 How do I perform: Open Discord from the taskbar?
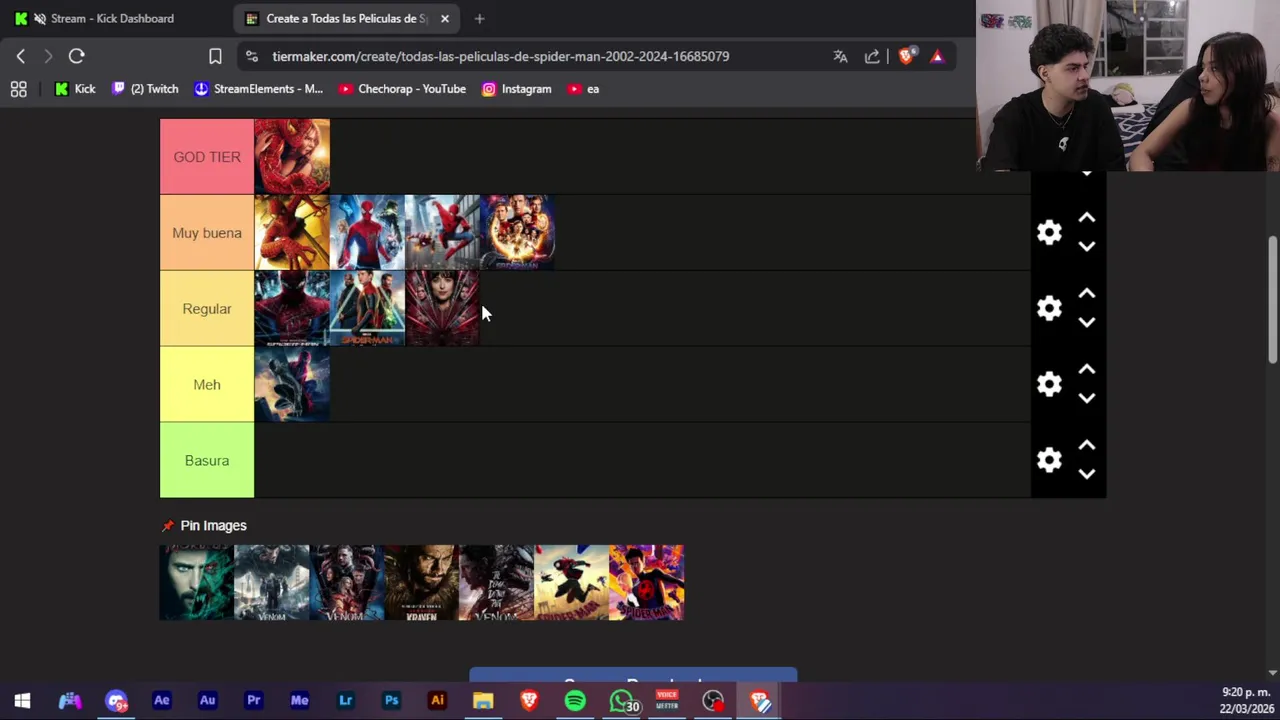coord(116,701)
